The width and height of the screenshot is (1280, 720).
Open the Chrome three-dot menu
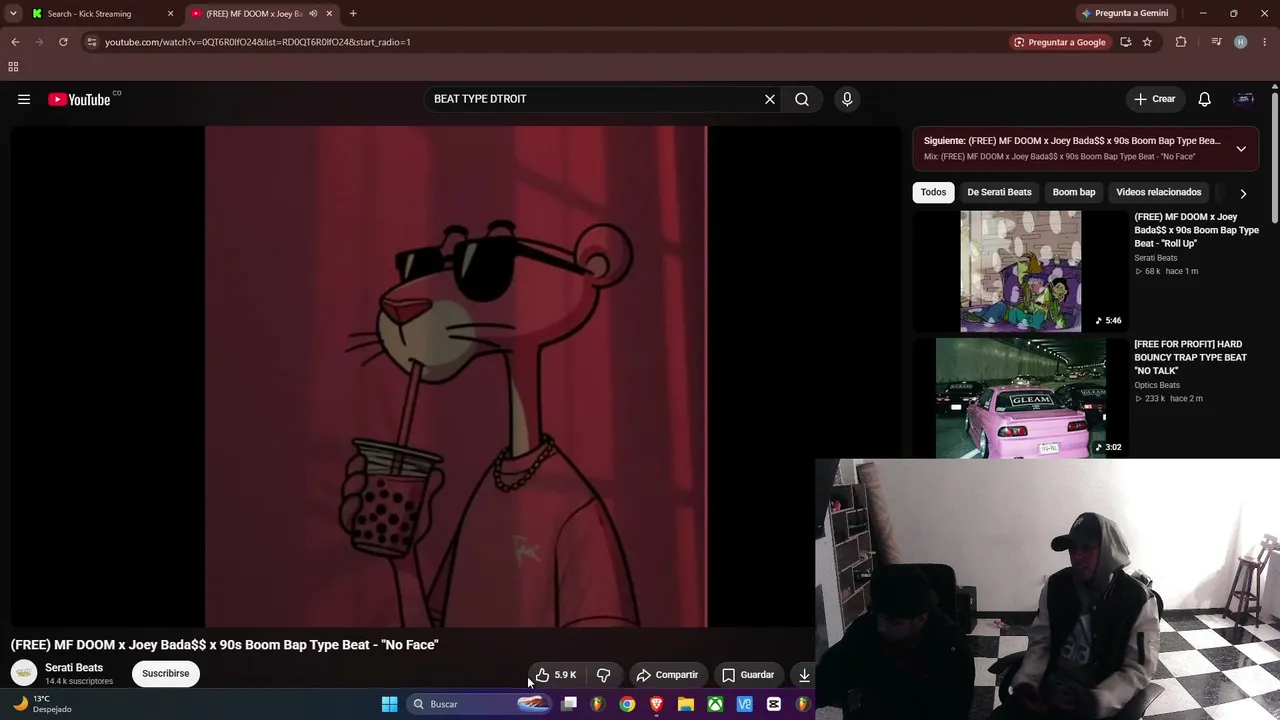[x=1266, y=42]
